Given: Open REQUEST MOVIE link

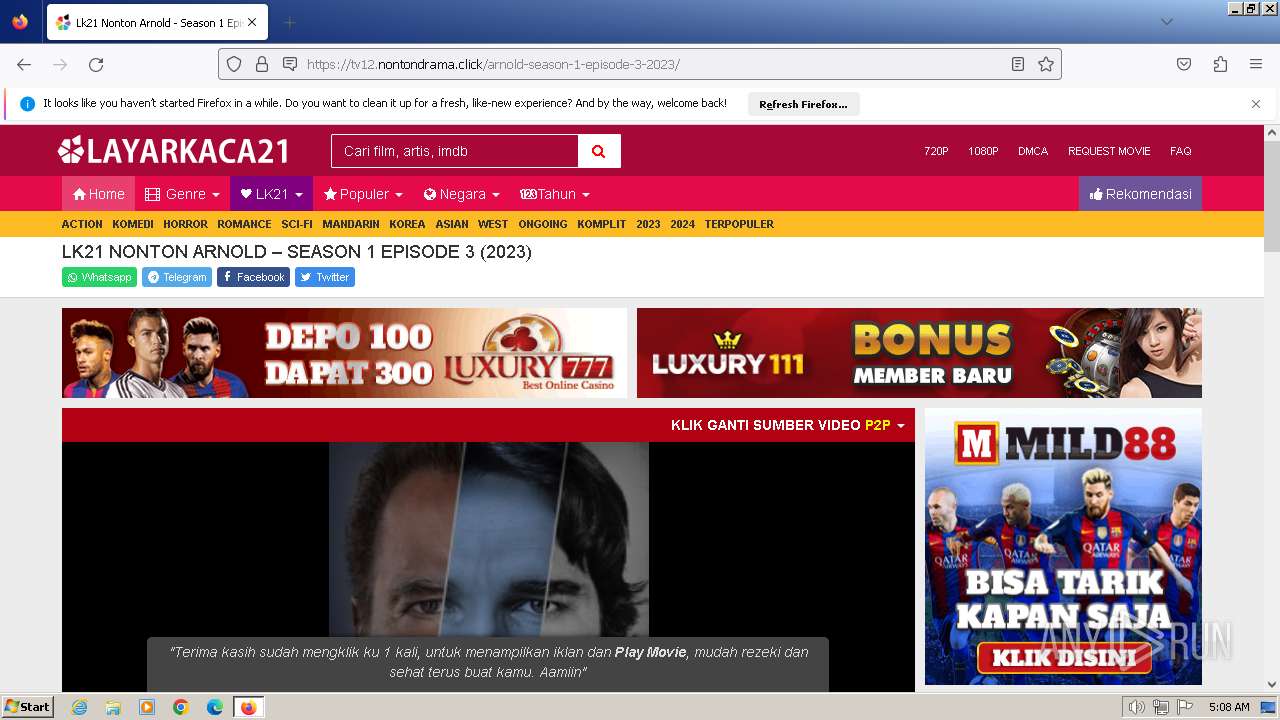Looking at the screenshot, I should pyautogui.click(x=1109, y=151).
